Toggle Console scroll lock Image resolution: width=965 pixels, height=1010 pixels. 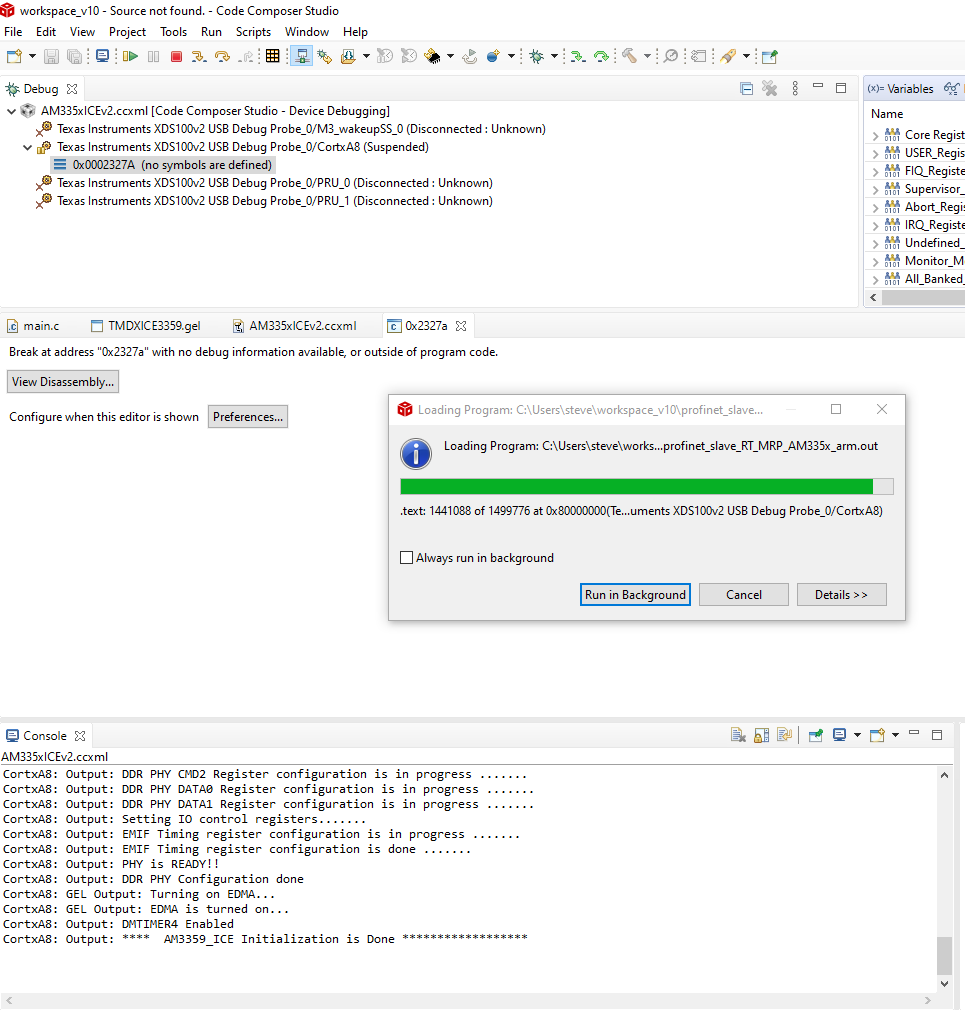762,734
